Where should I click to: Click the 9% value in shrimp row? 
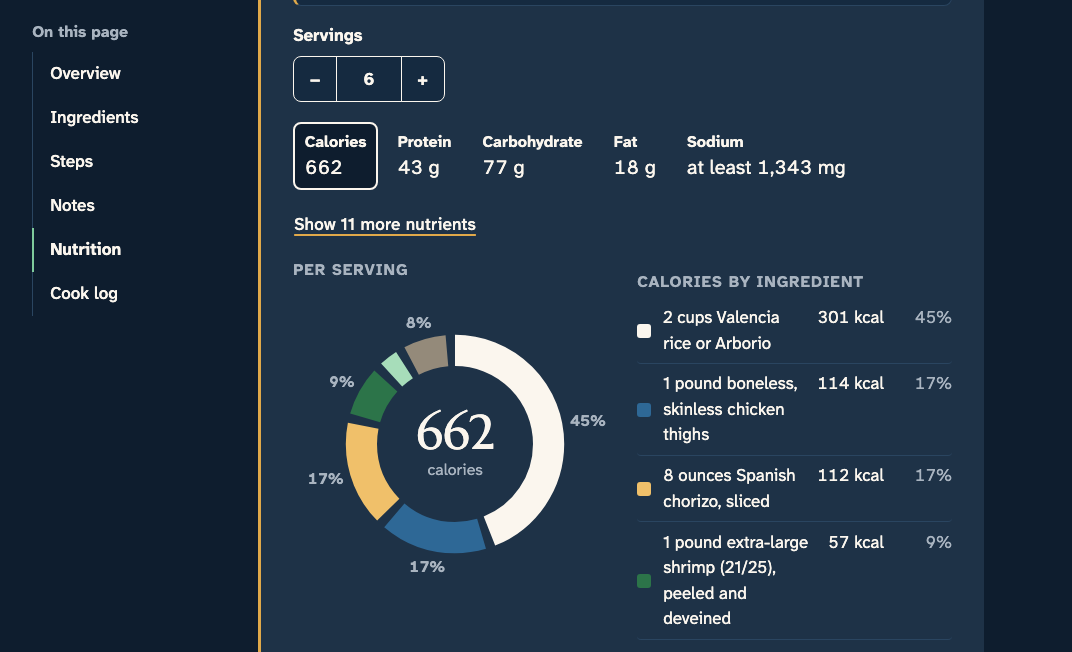[x=939, y=542]
